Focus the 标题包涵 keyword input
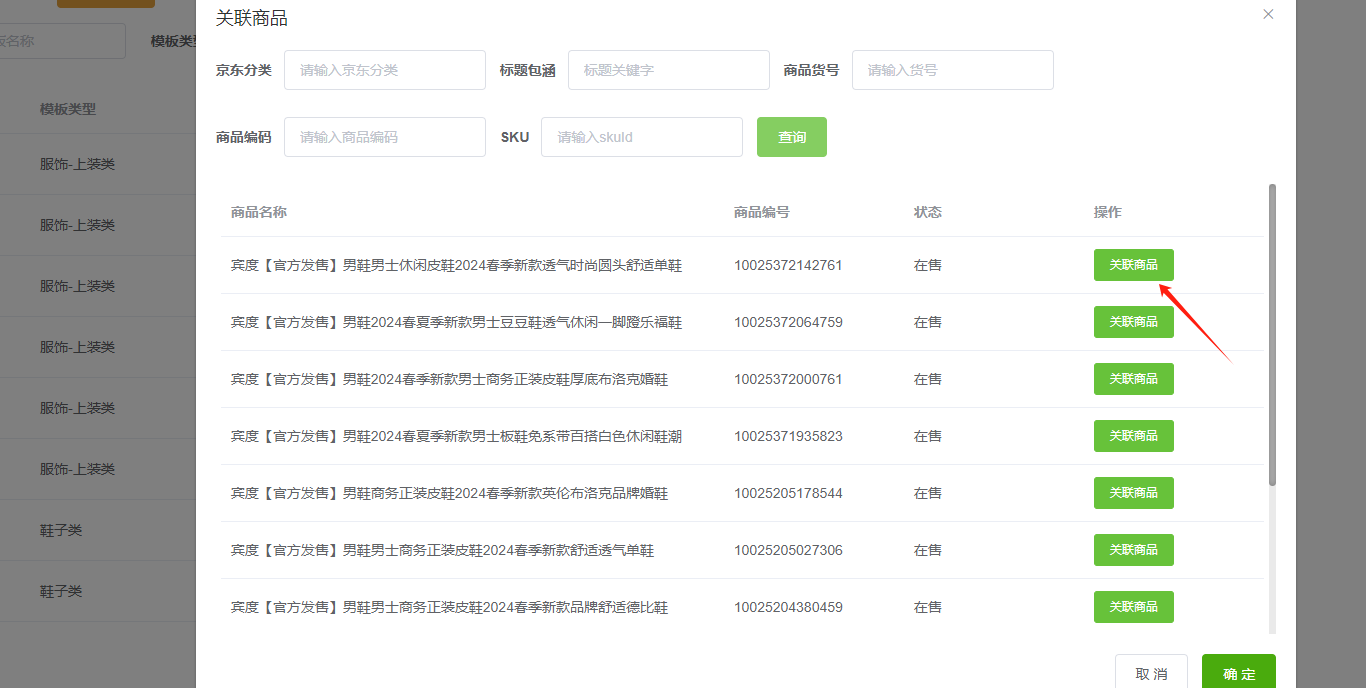The image size is (1366, 688). coord(669,70)
